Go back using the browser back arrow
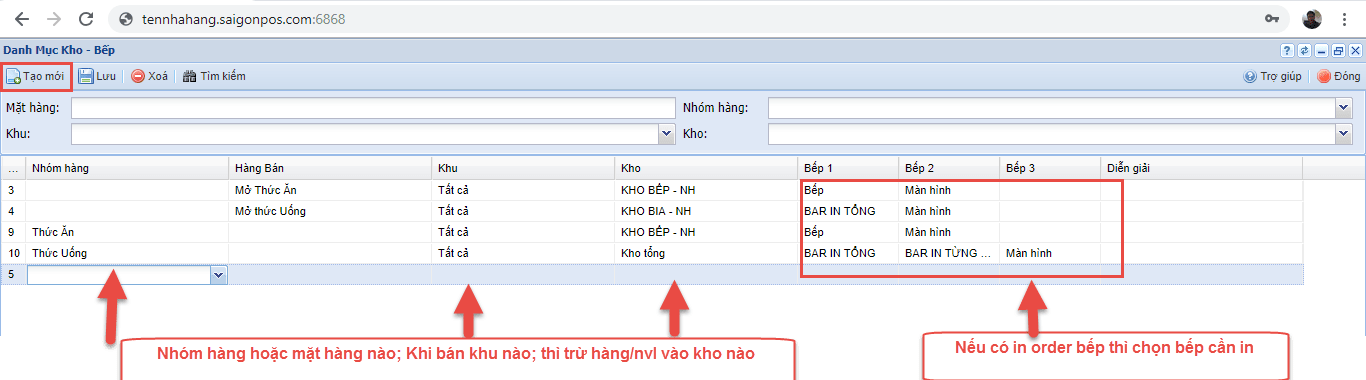 21,18
